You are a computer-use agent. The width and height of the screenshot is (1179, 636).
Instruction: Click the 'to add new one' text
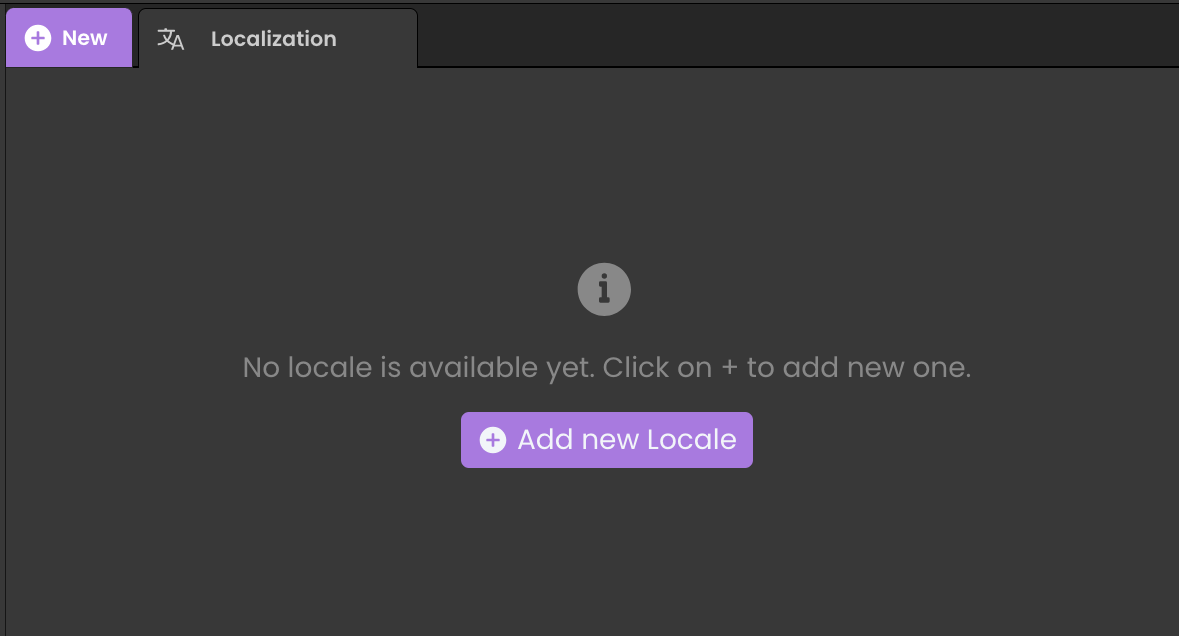pos(858,368)
